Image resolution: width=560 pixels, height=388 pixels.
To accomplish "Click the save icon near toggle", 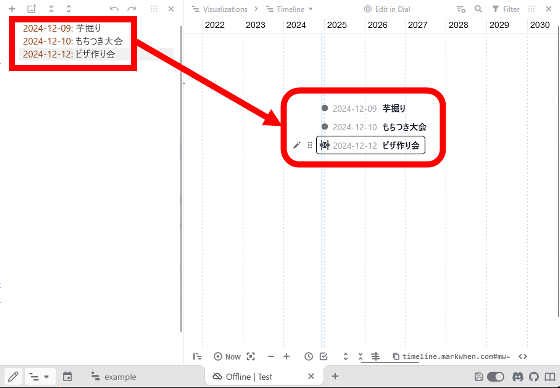I will coord(479,377).
